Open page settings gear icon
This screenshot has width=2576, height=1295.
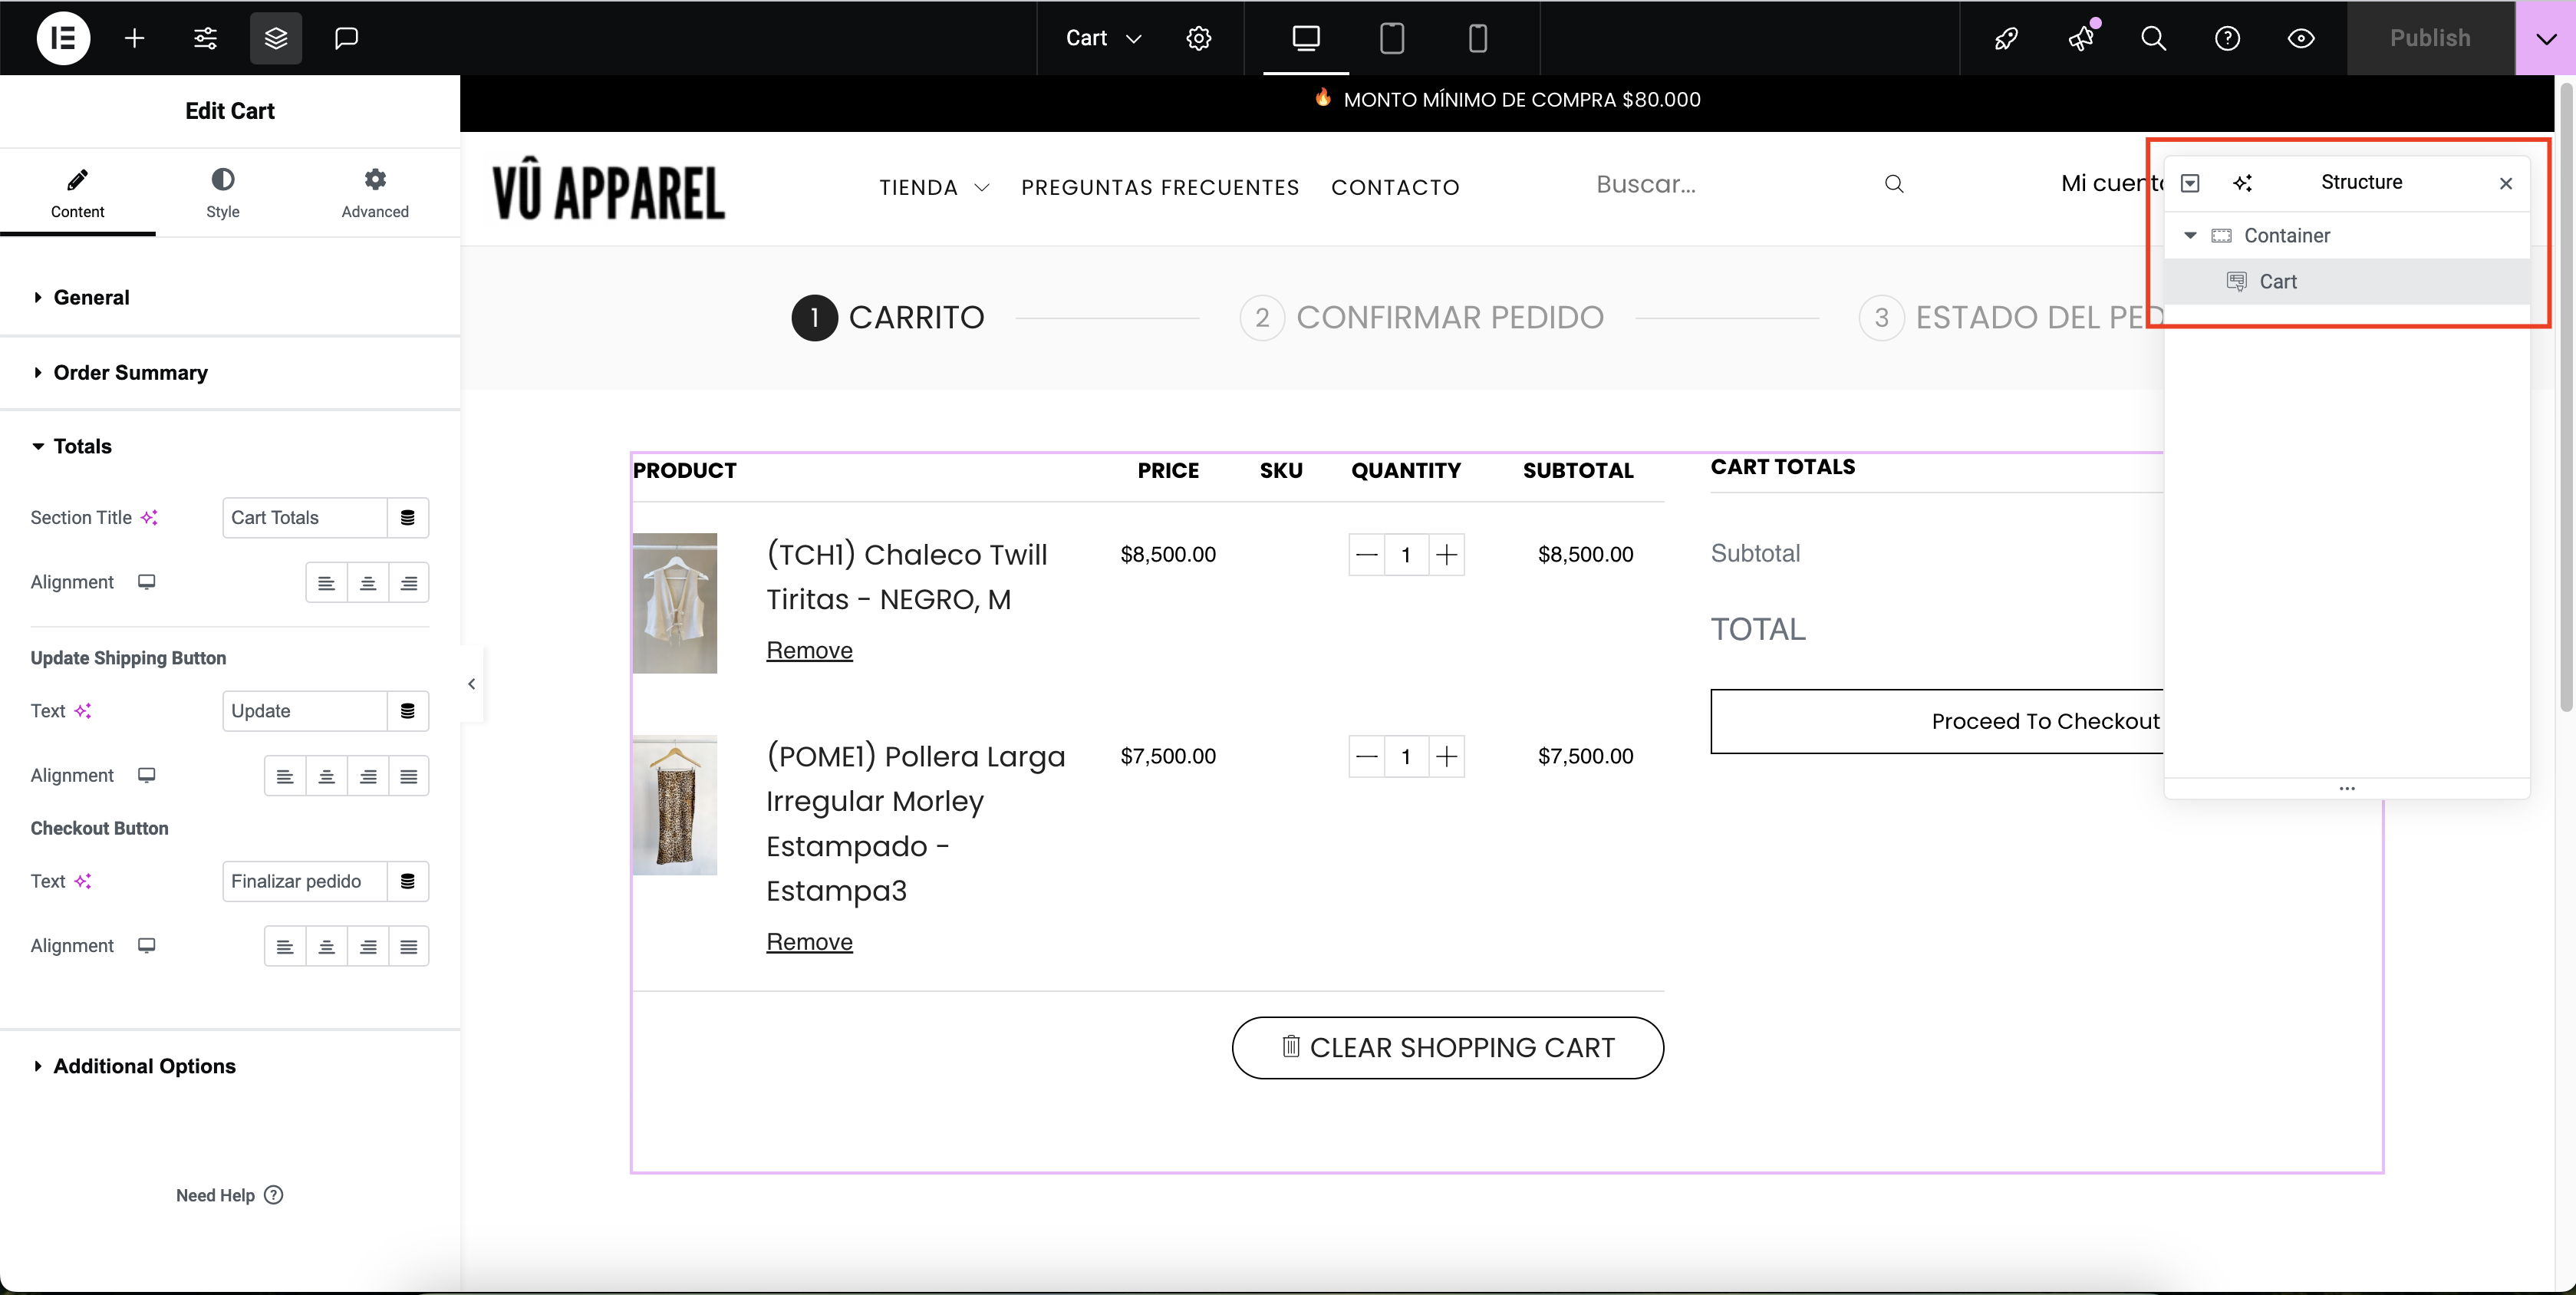click(x=1199, y=38)
